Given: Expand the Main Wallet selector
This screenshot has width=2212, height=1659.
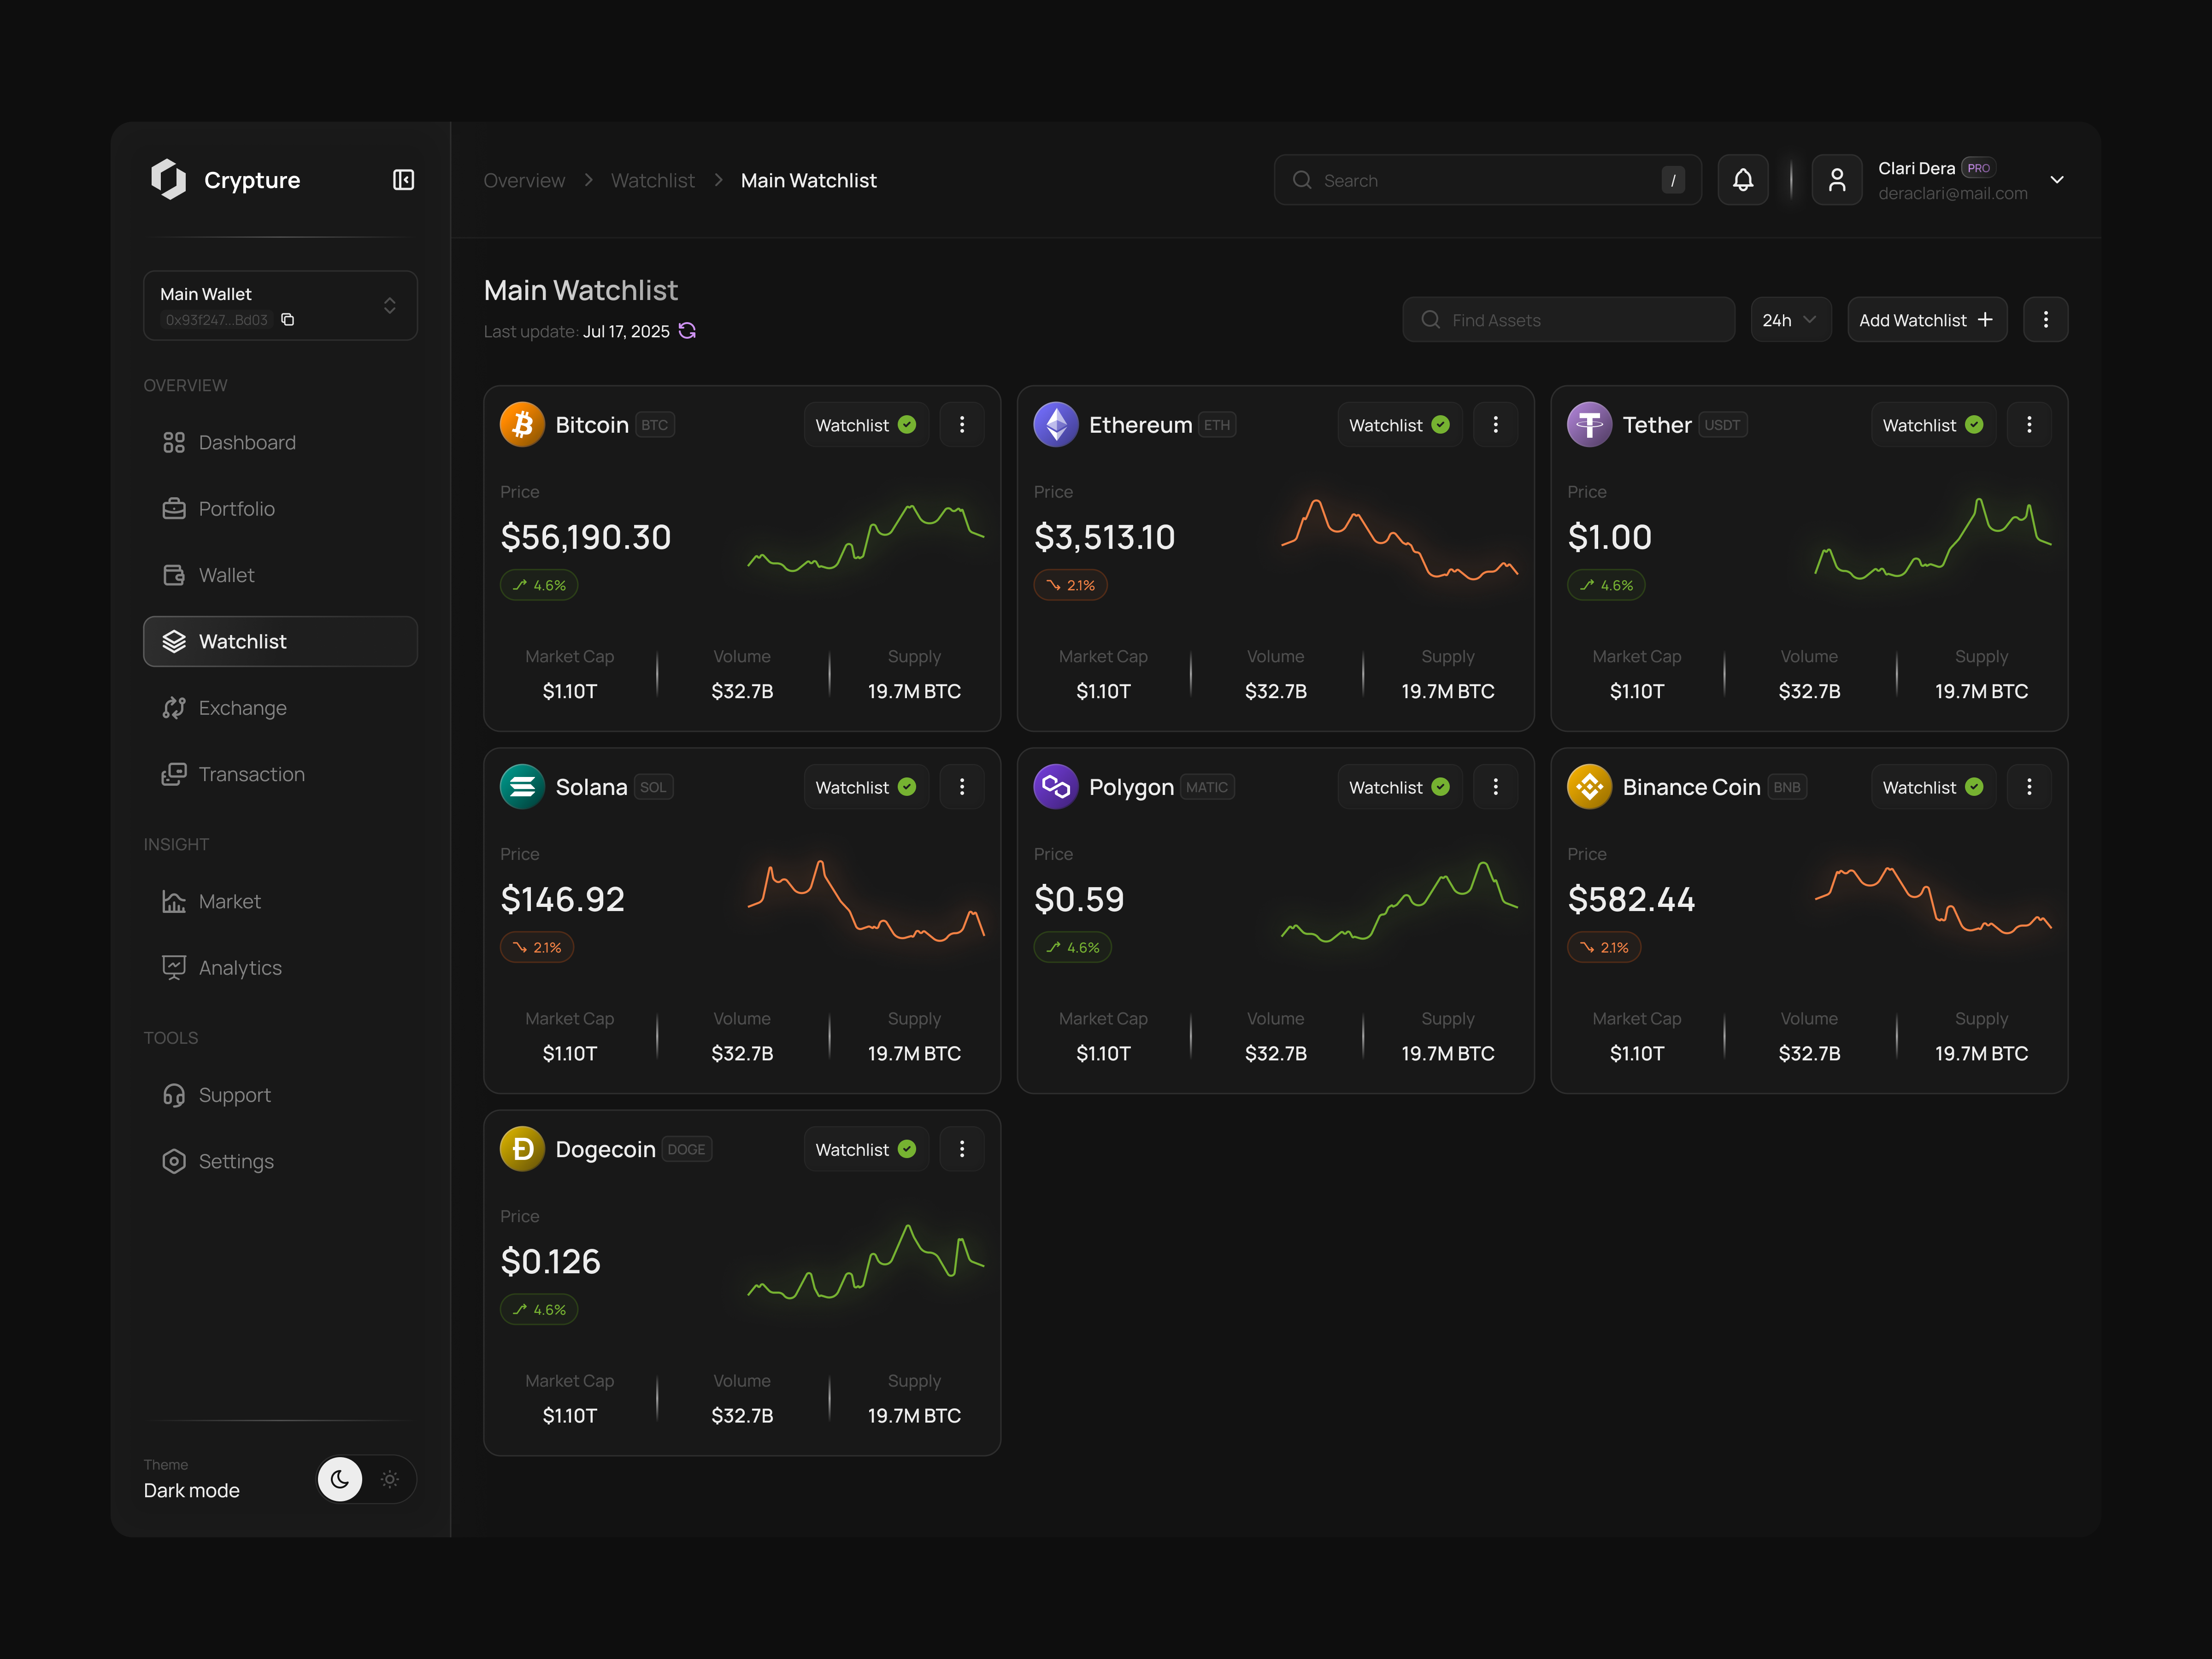Looking at the screenshot, I should [x=390, y=305].
